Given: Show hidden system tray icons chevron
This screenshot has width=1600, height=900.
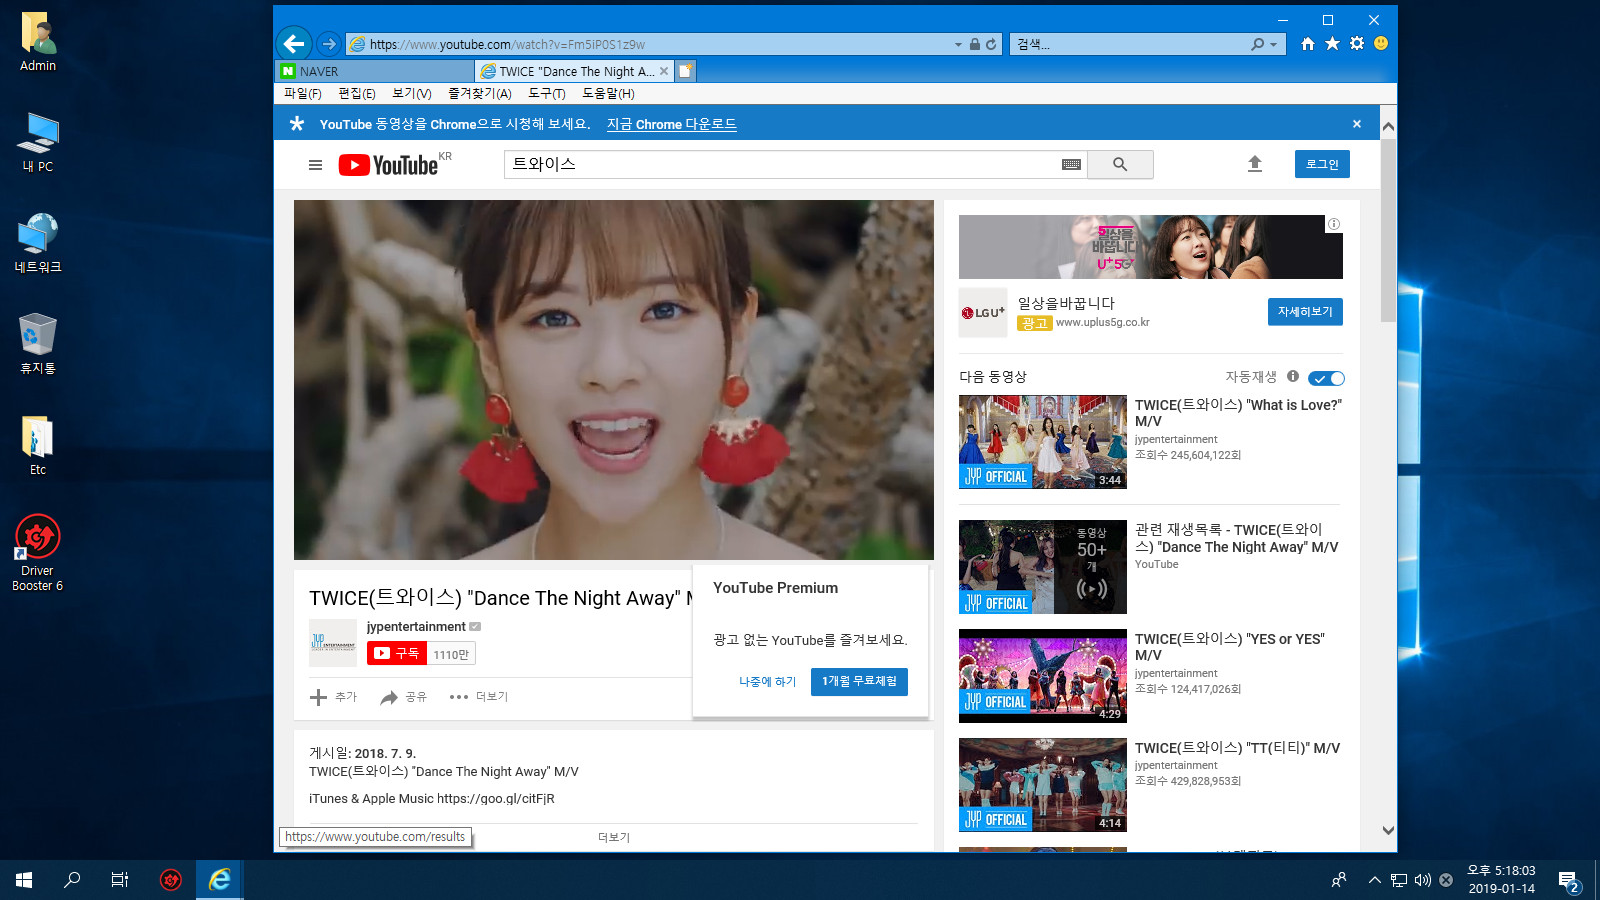Looking at the screenshot, I should pyautogui.click(x=1375, y=880).
